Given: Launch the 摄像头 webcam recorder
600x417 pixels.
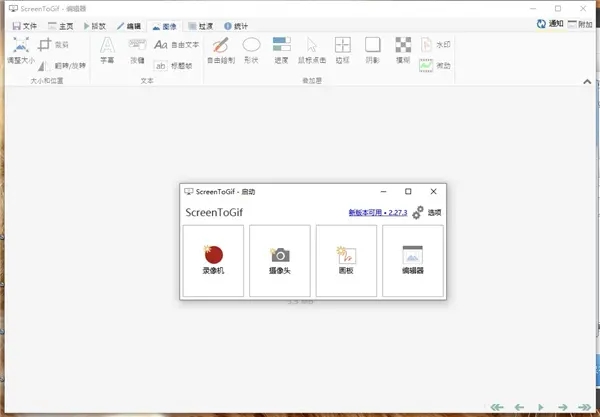Looking at the screenshot, I should pyautogui.click(x=279, y=260).
